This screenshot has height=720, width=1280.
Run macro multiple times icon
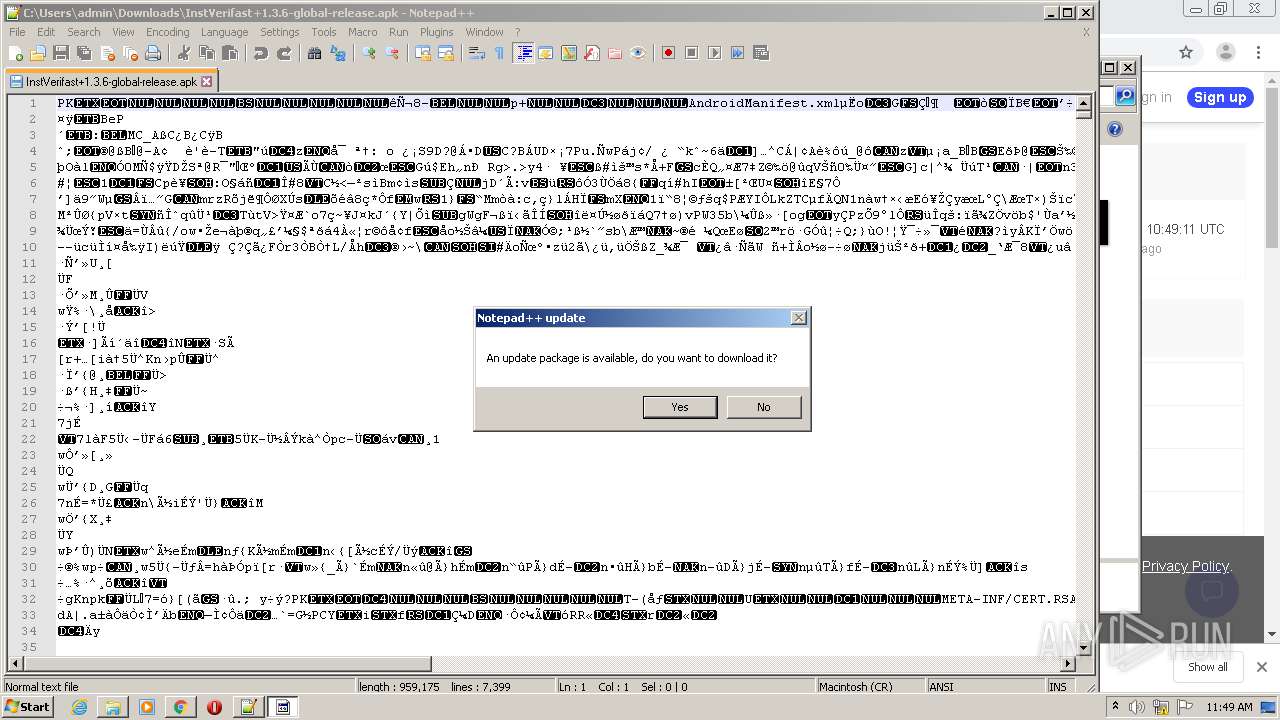[738, 53]
